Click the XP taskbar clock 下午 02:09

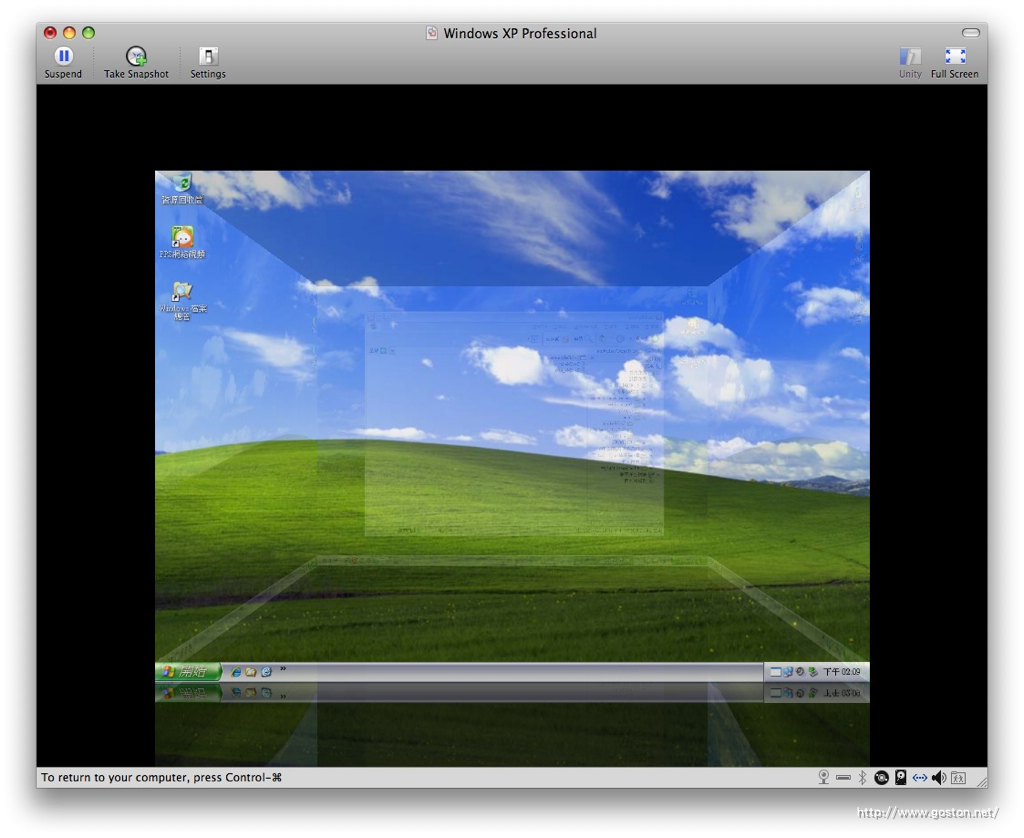pos(841,671)
